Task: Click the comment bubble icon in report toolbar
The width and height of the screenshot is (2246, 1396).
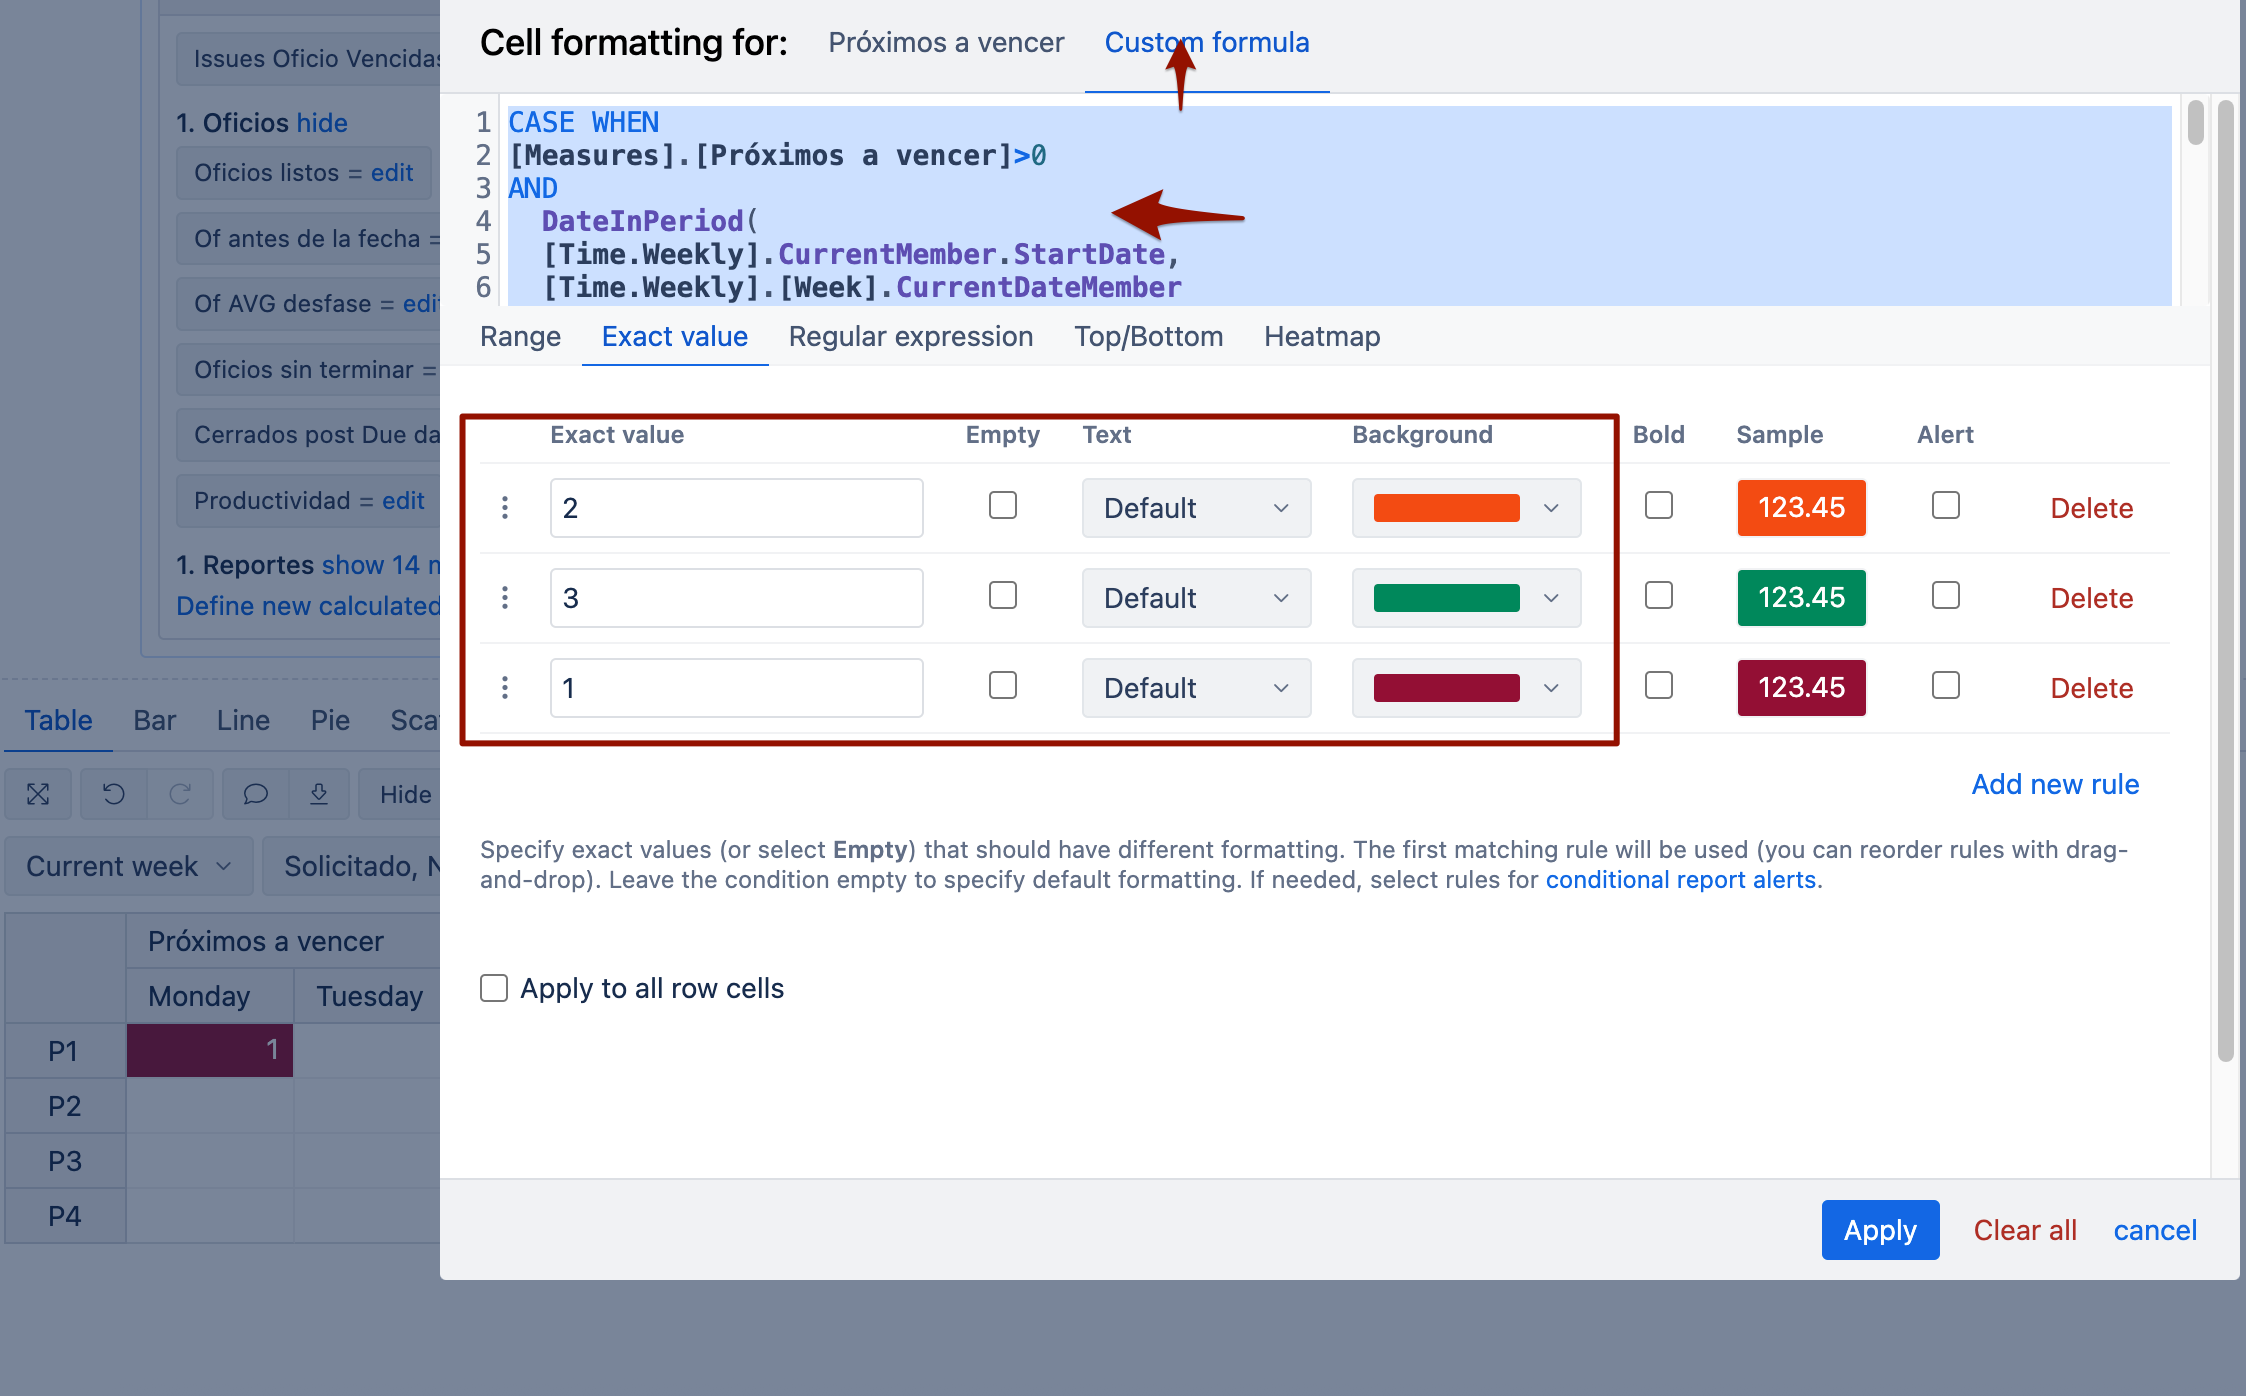Action: (256, 794)
